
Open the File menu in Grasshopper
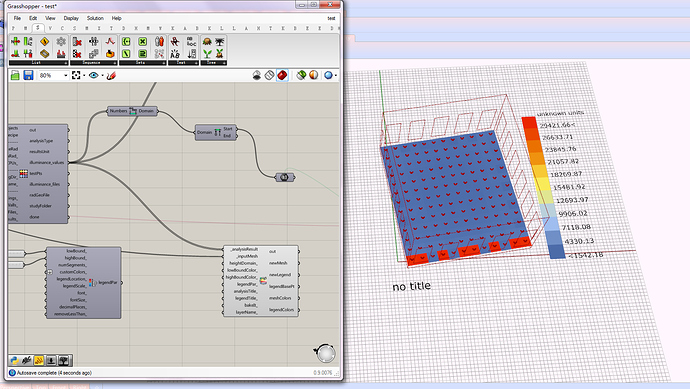pyautogui.click(x=17, y=18)
